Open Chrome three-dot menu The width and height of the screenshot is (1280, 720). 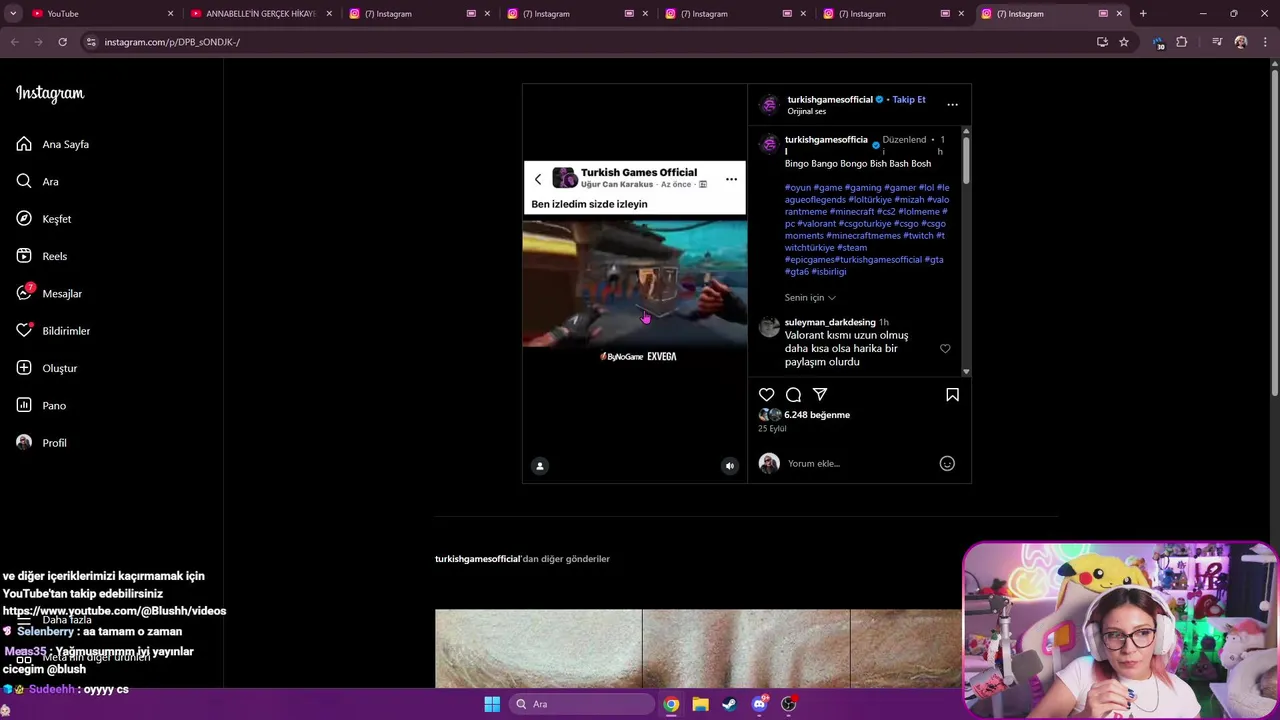coord(1266,42)
